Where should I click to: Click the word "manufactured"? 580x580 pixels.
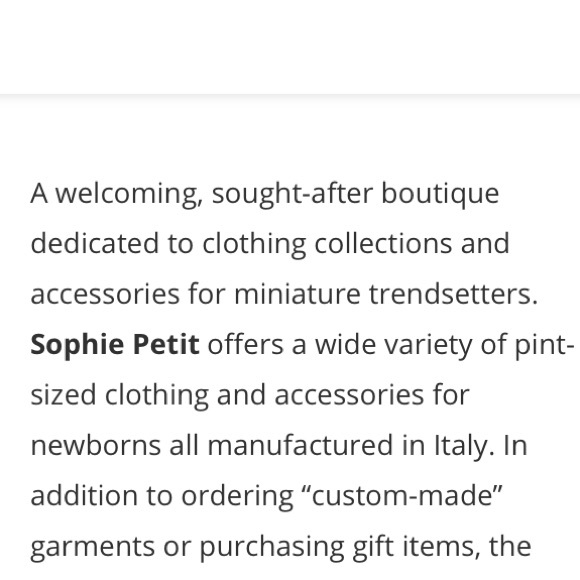[300, 445]
